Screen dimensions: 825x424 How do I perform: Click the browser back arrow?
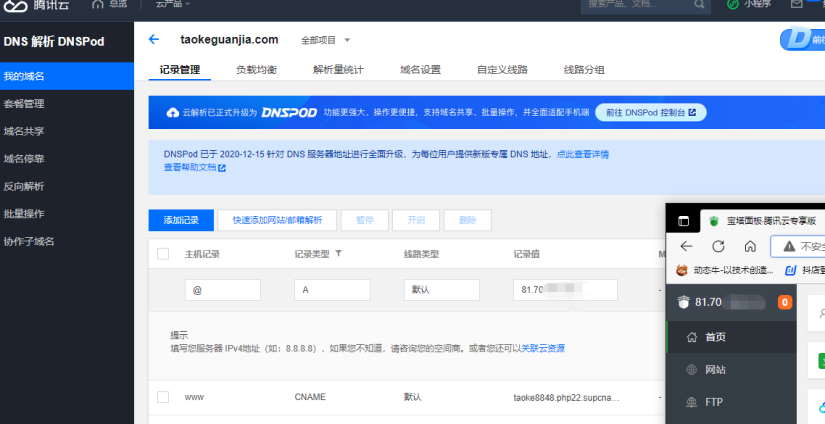686,246
